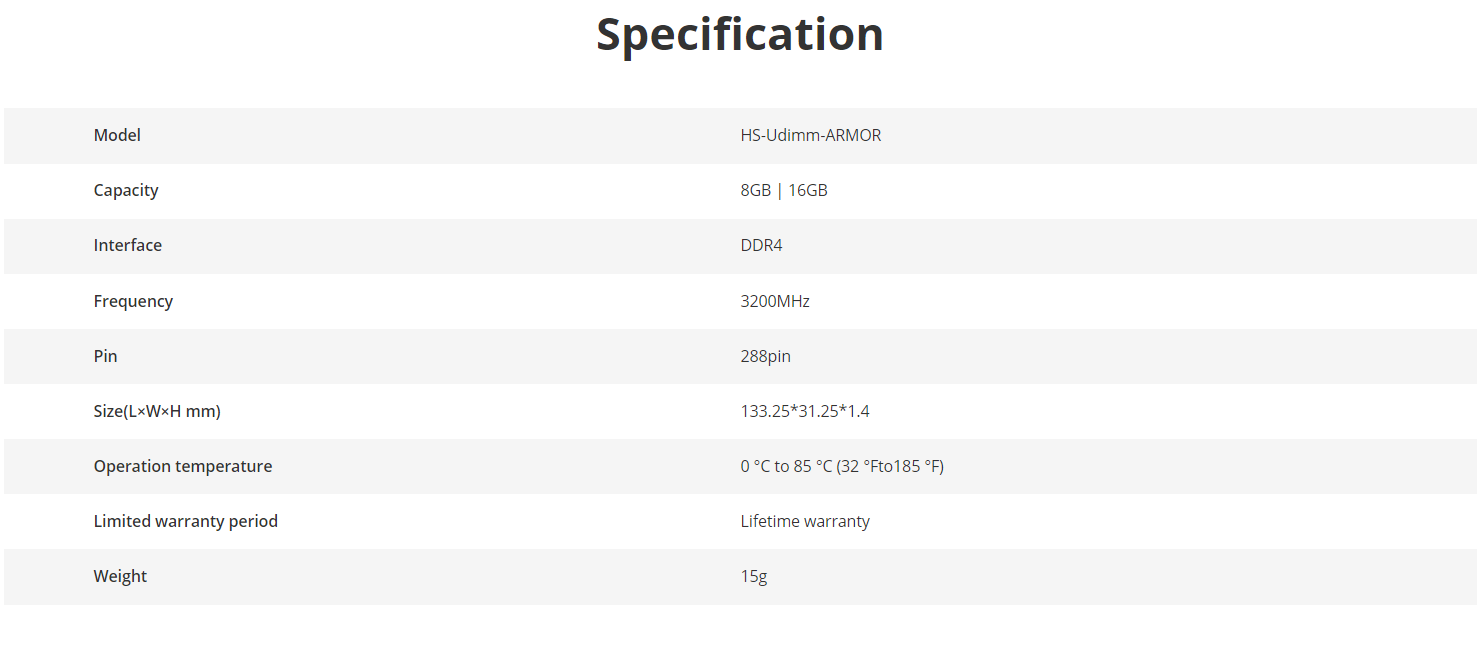Click the Specification heading
Screen dimensions: 1481x647
click(740, 35)
